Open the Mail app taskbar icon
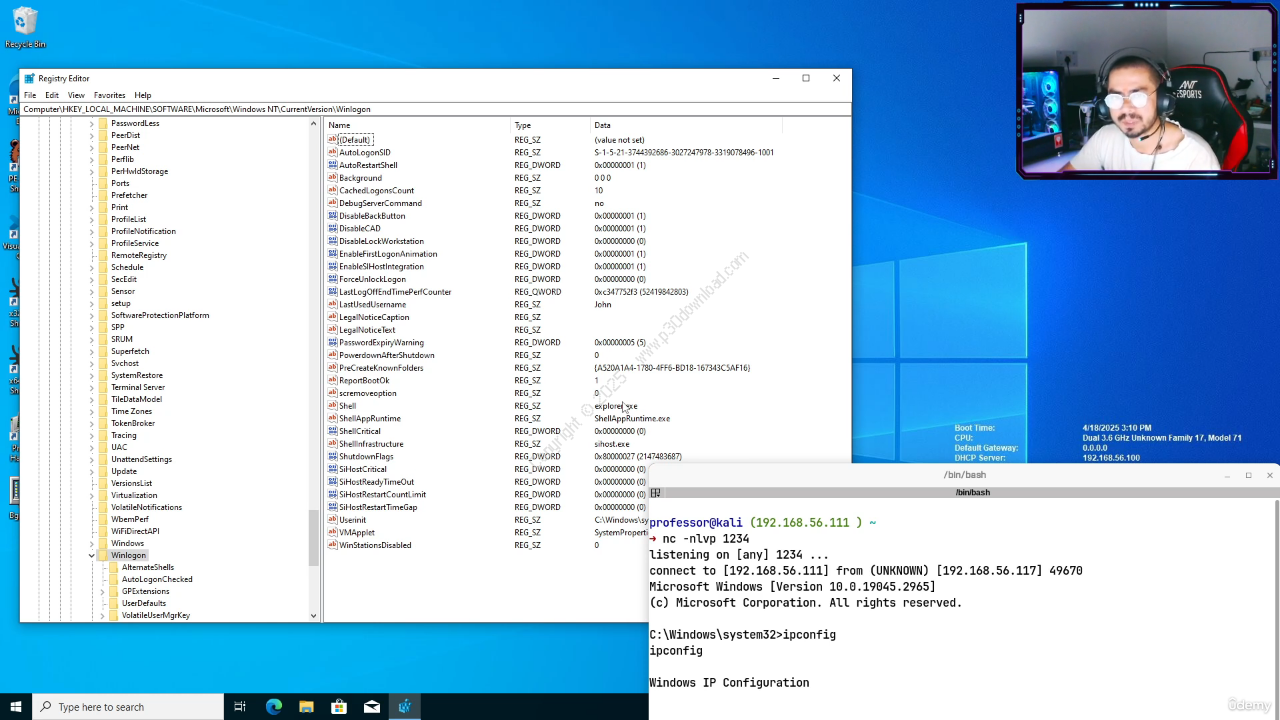1280x720 pixels. pos(372,707)
